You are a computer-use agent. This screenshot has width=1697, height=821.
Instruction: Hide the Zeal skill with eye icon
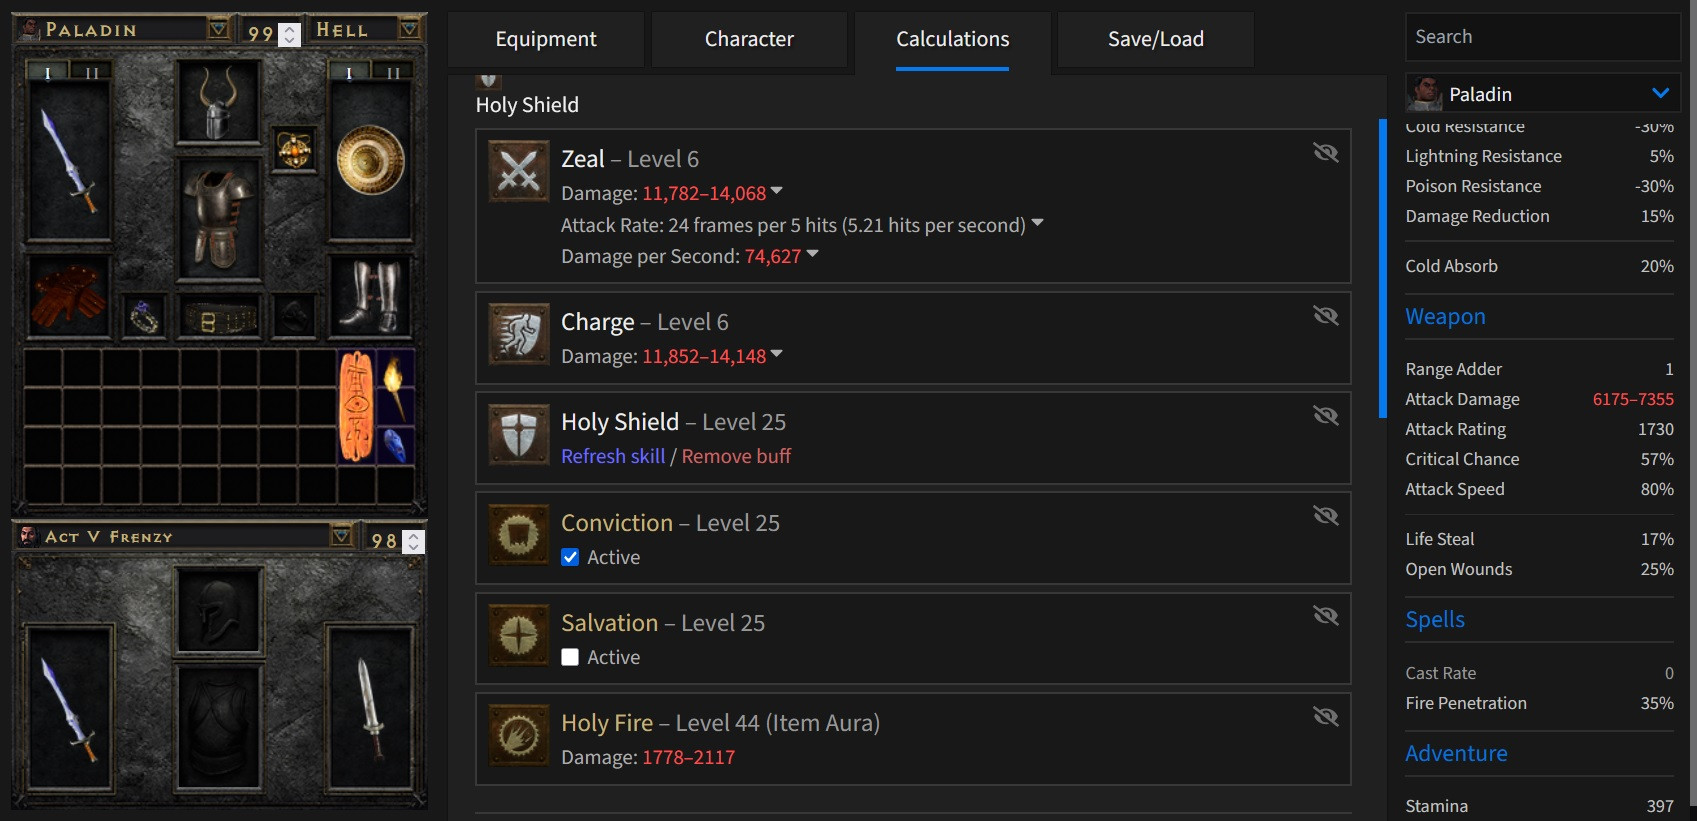pyautogui.click(x=1325, y=152)
